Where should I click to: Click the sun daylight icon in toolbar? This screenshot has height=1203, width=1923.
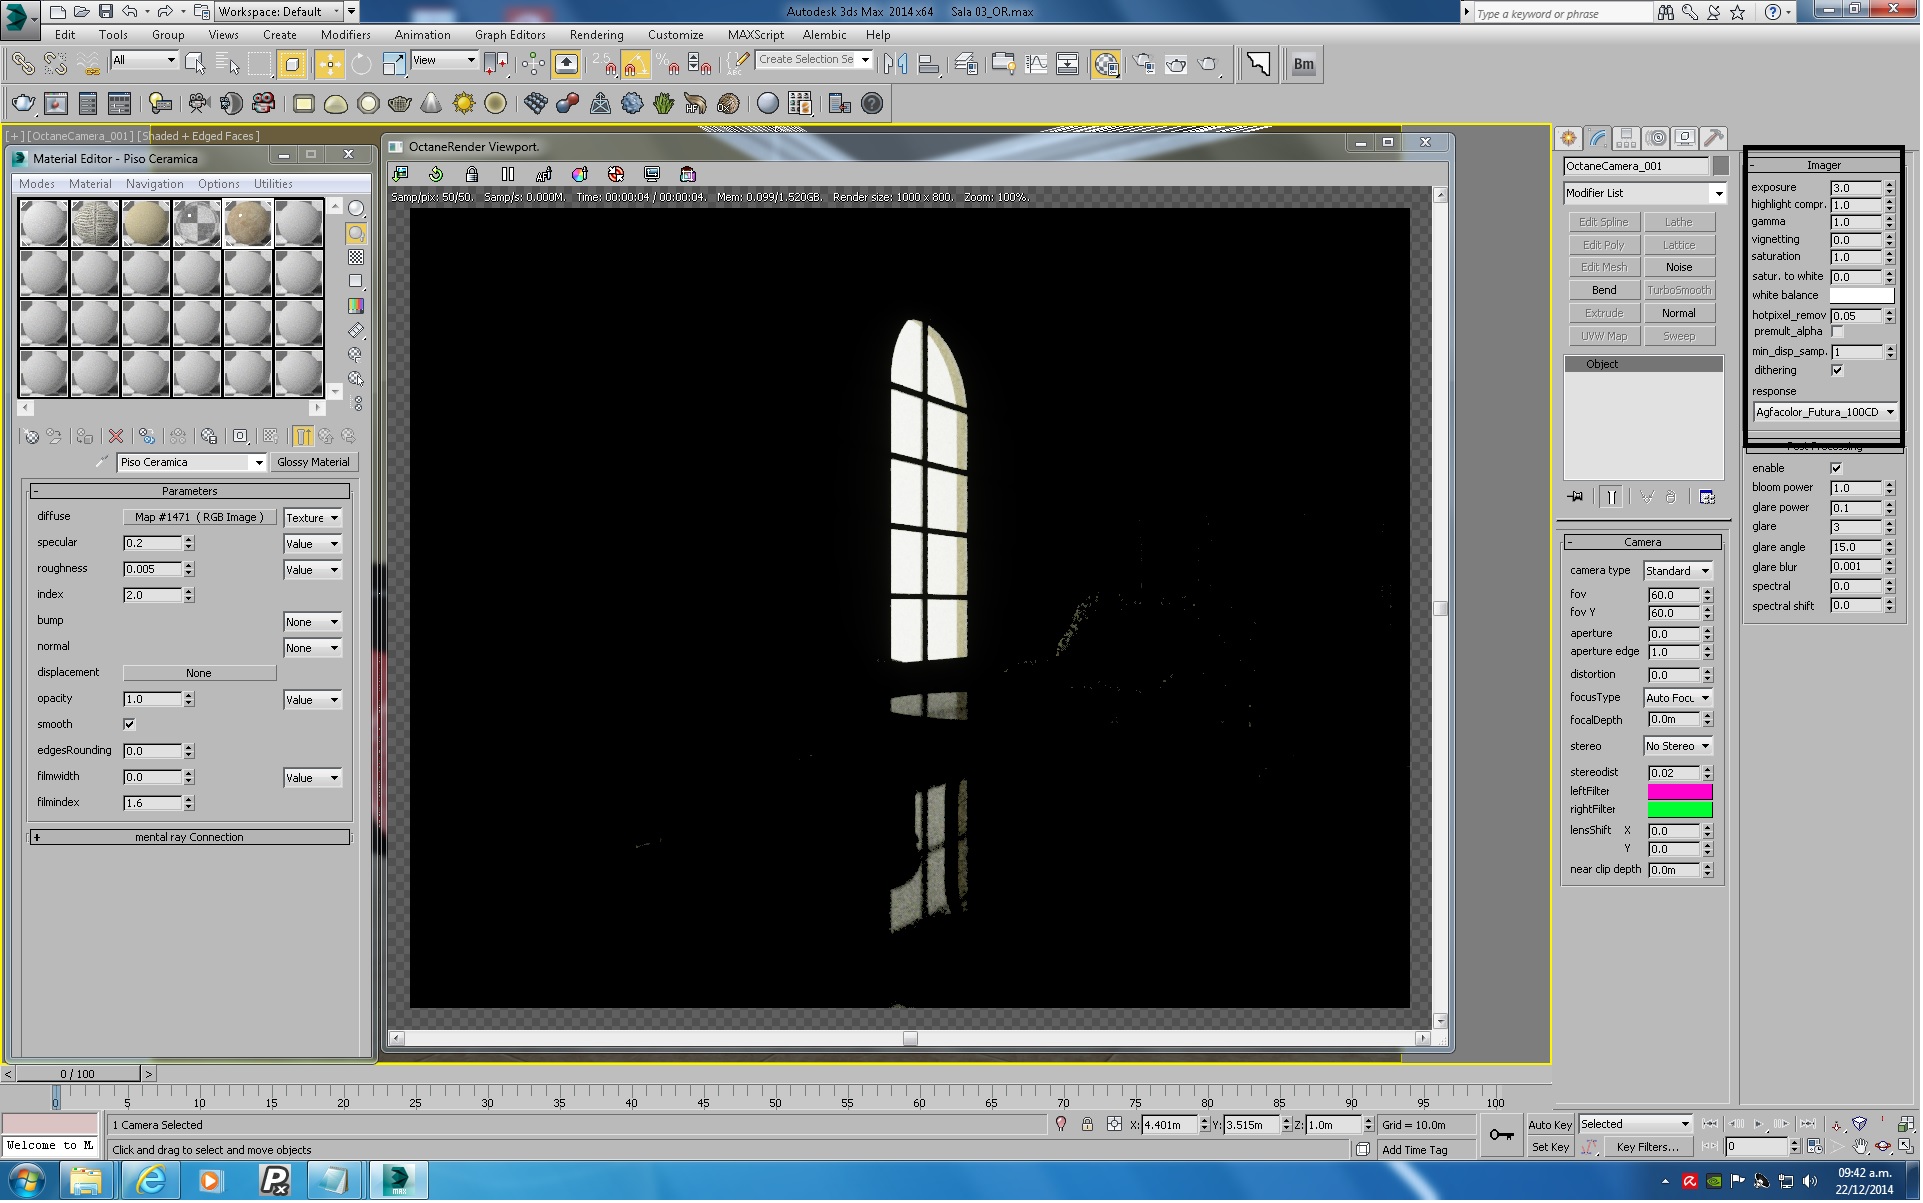[464, 104]
